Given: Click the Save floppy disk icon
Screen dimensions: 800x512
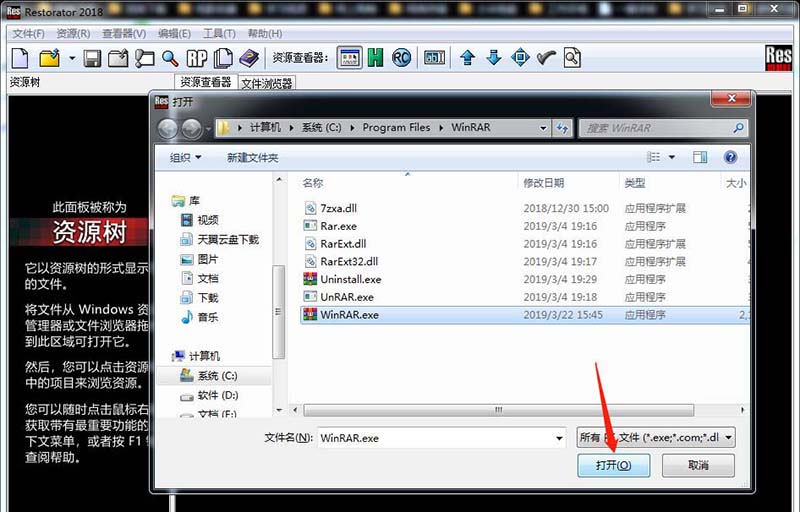Looking at the screenshot, I should coord(92,58).
